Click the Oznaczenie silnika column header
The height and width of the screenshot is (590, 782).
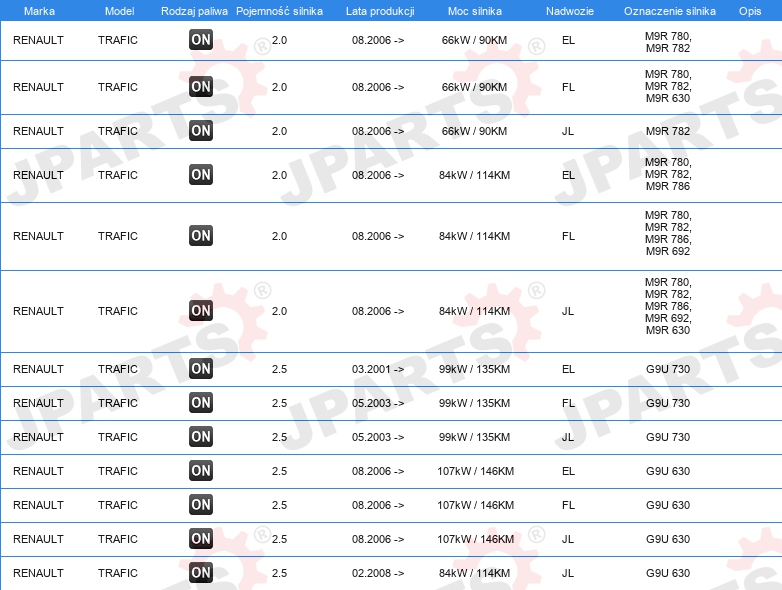[x=670, y=11]
